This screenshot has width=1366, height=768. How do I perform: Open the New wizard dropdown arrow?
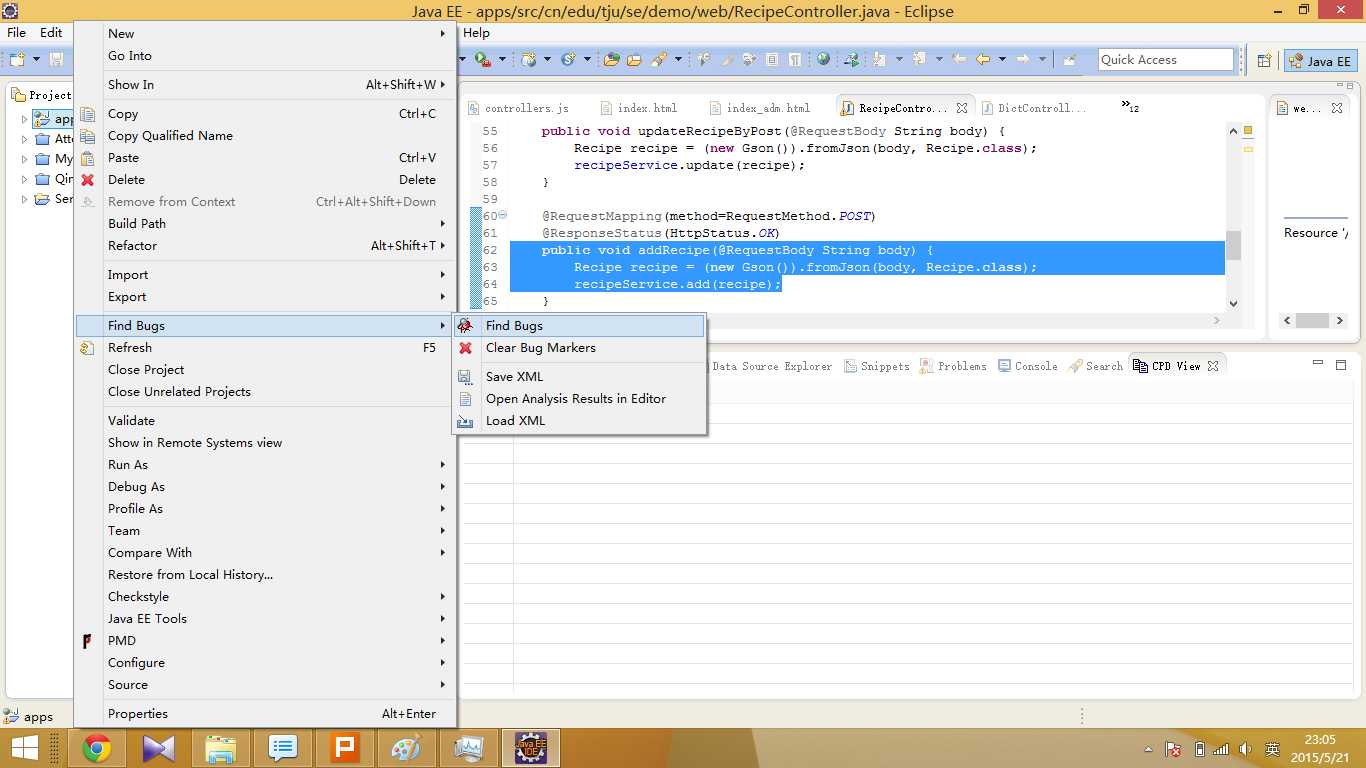(x=36, y=60)
